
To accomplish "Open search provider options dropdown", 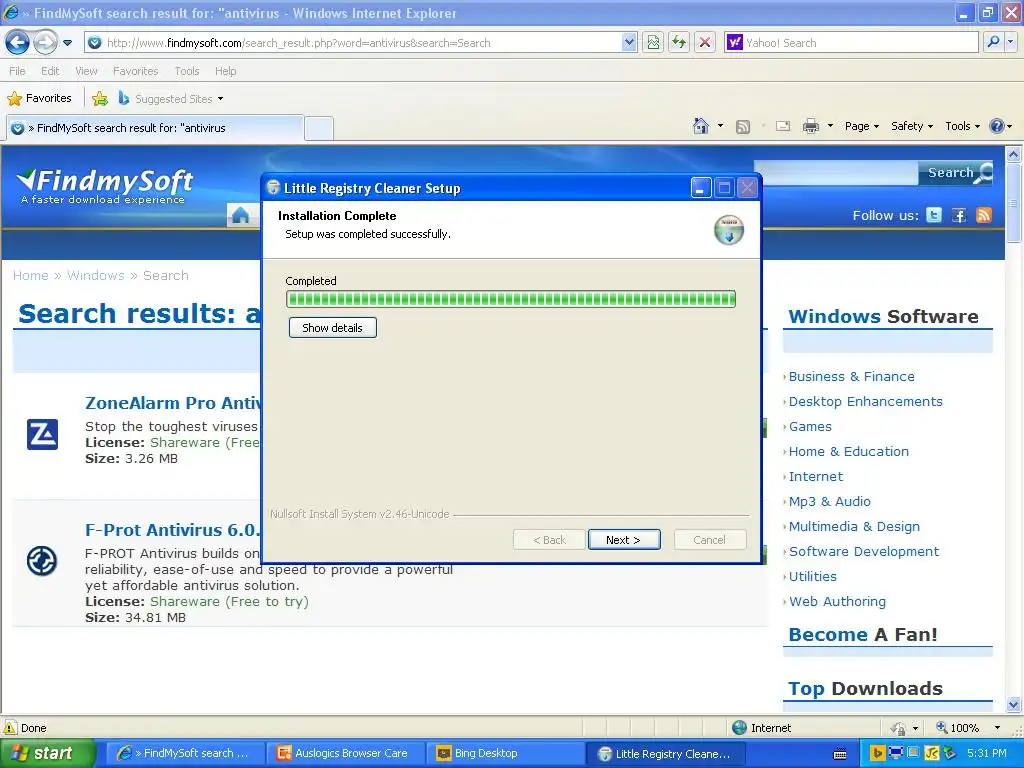I will [1010, 42].
